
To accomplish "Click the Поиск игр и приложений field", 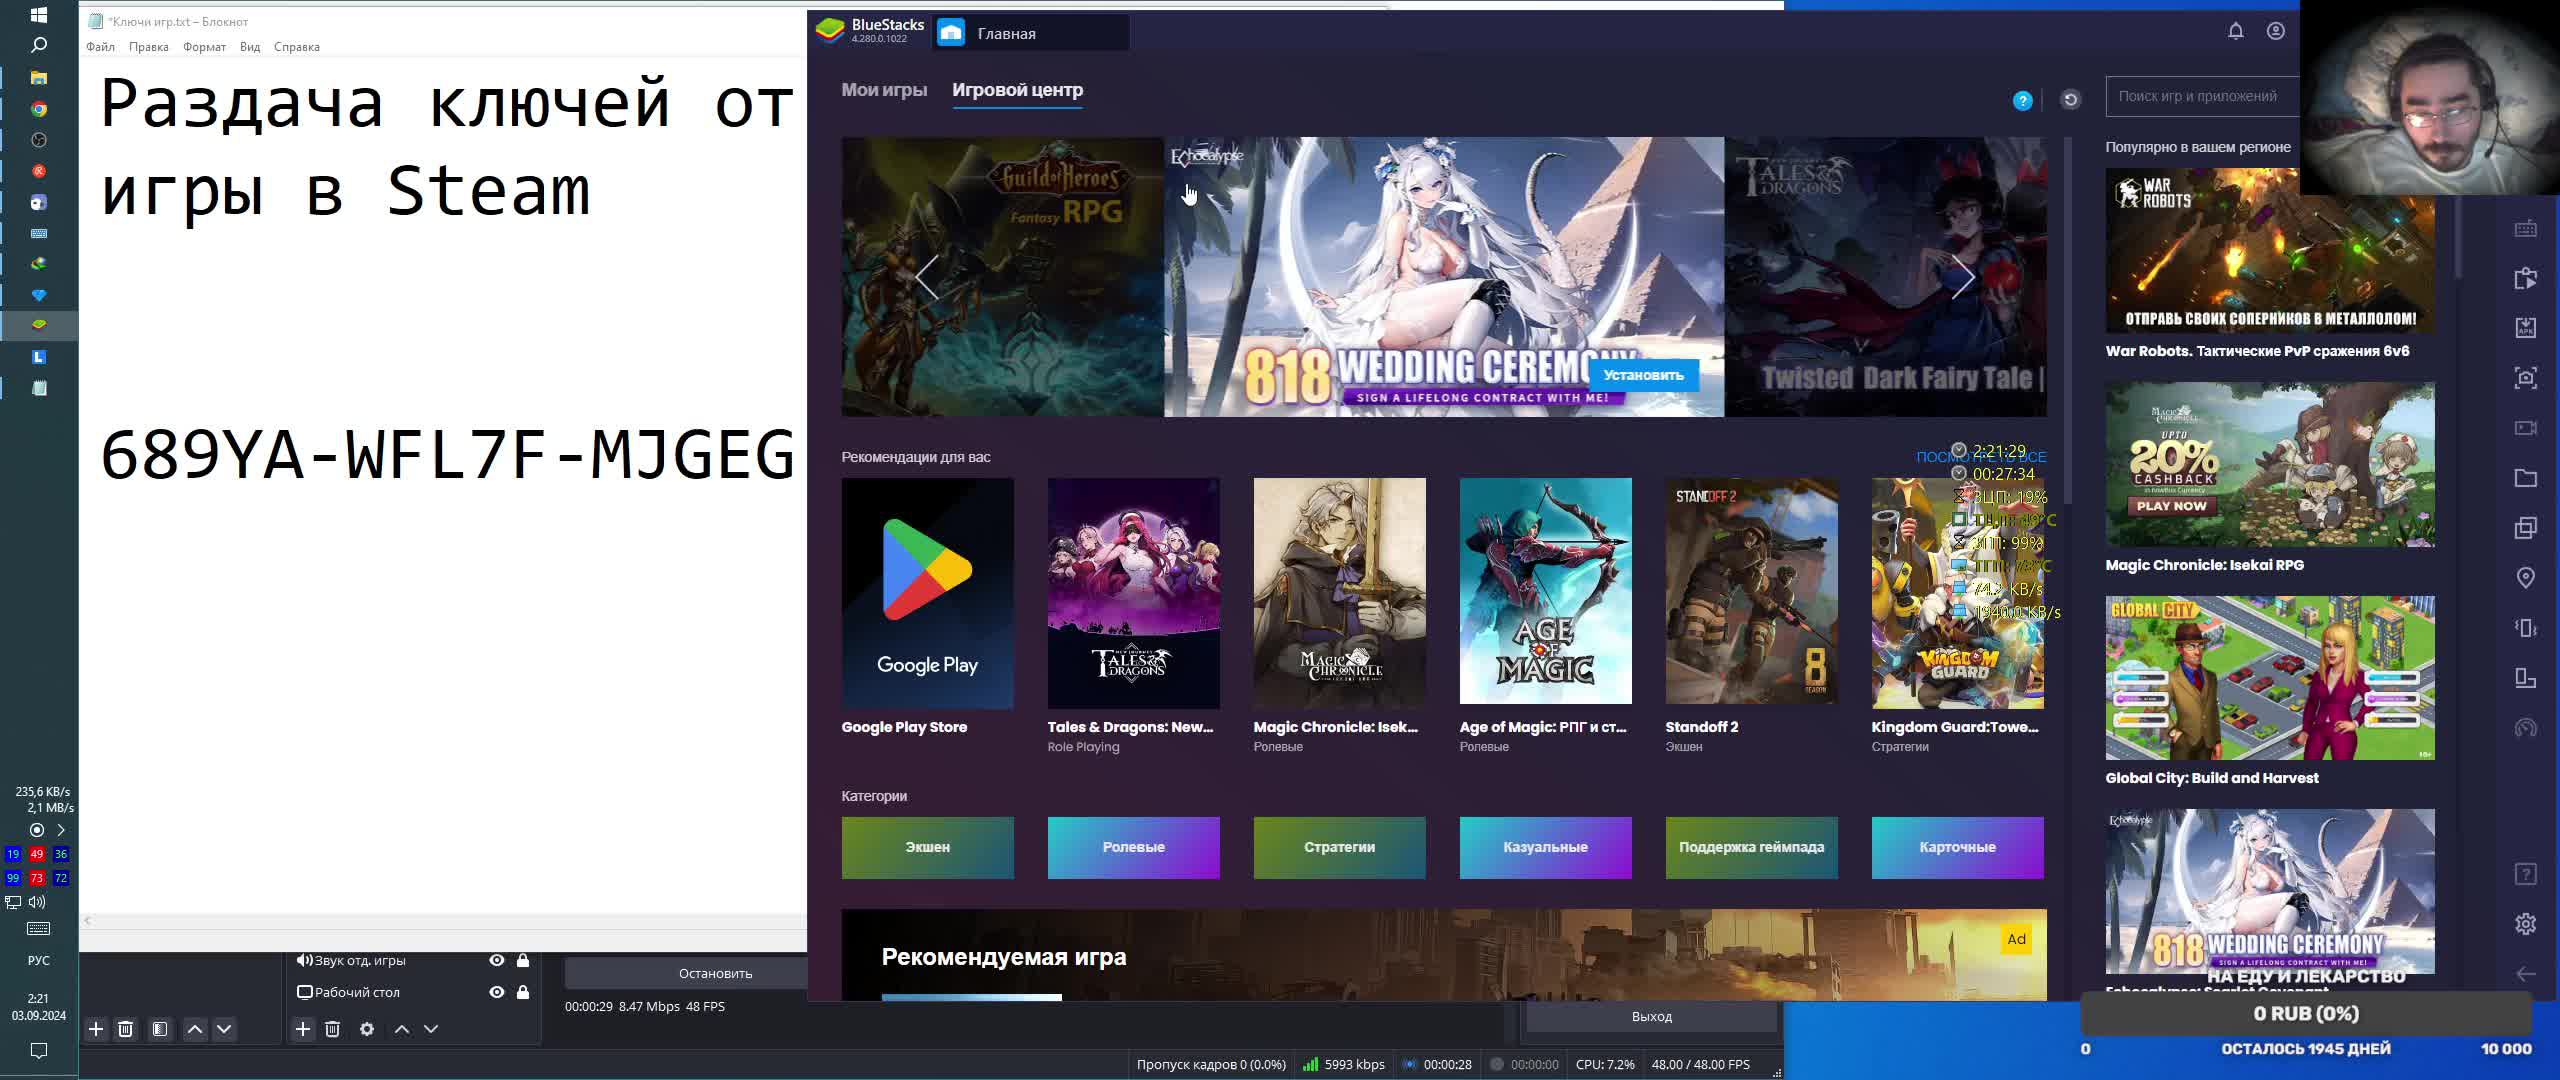I will (2200, 97).
